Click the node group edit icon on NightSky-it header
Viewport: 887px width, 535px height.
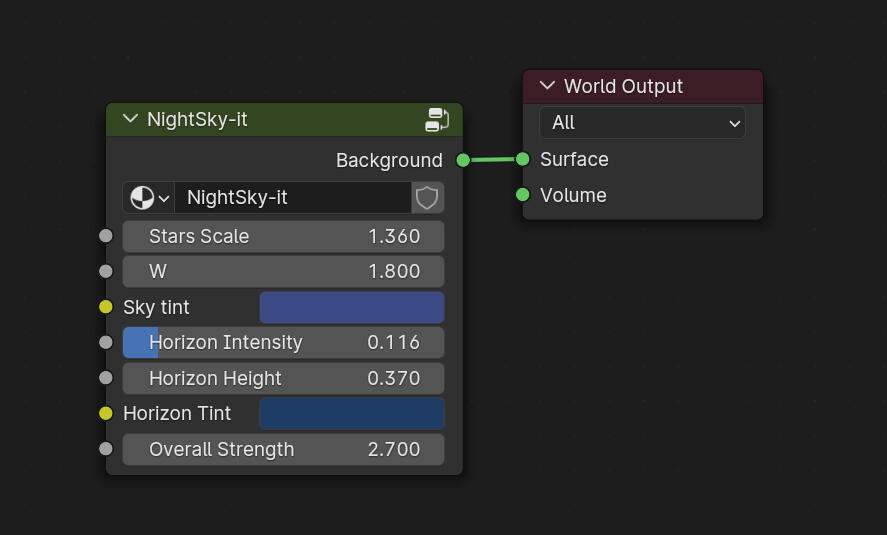coord(437,120)
